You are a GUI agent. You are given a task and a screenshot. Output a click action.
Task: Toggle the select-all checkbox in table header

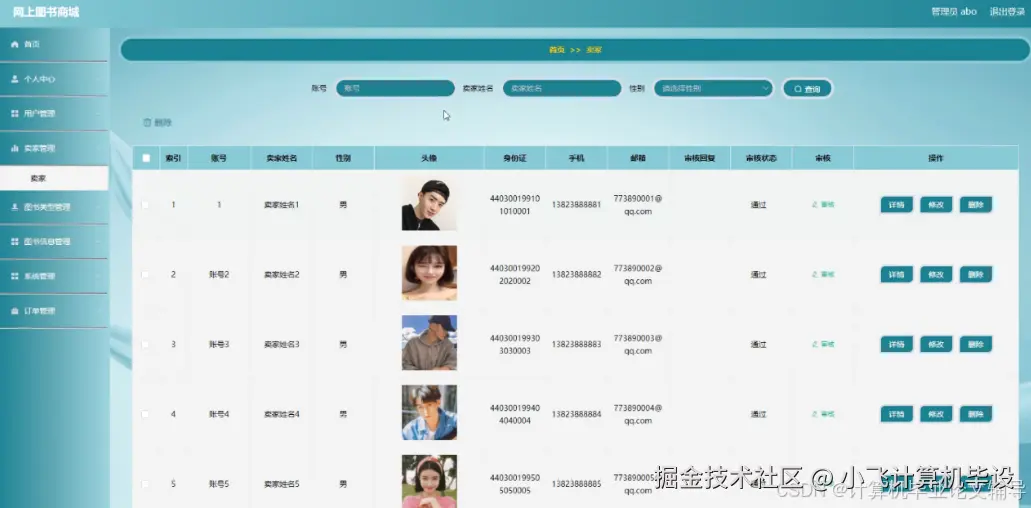[x=146, y=158]
